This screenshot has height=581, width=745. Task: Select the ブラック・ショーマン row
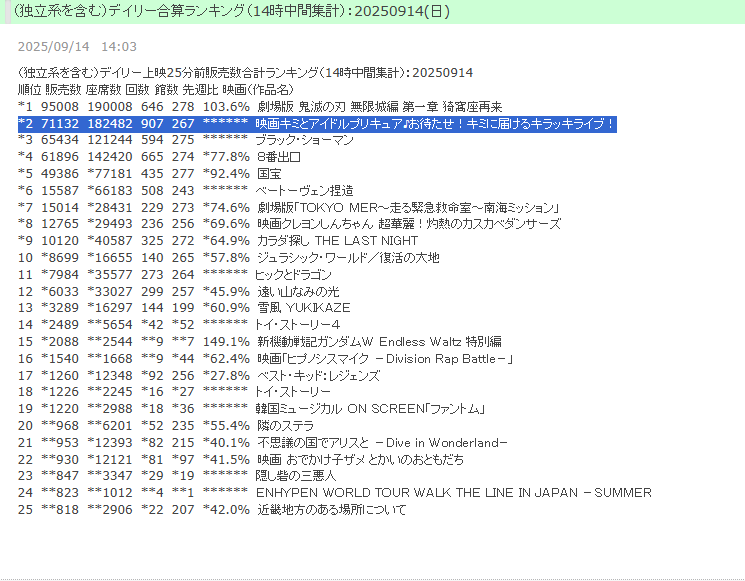coord(186,140)
